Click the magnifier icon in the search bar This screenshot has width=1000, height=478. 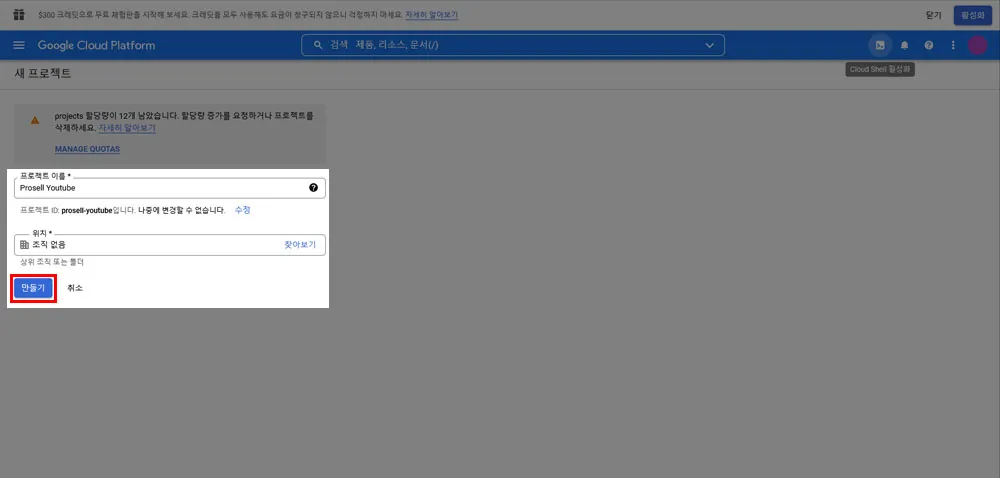pos(318,45)
